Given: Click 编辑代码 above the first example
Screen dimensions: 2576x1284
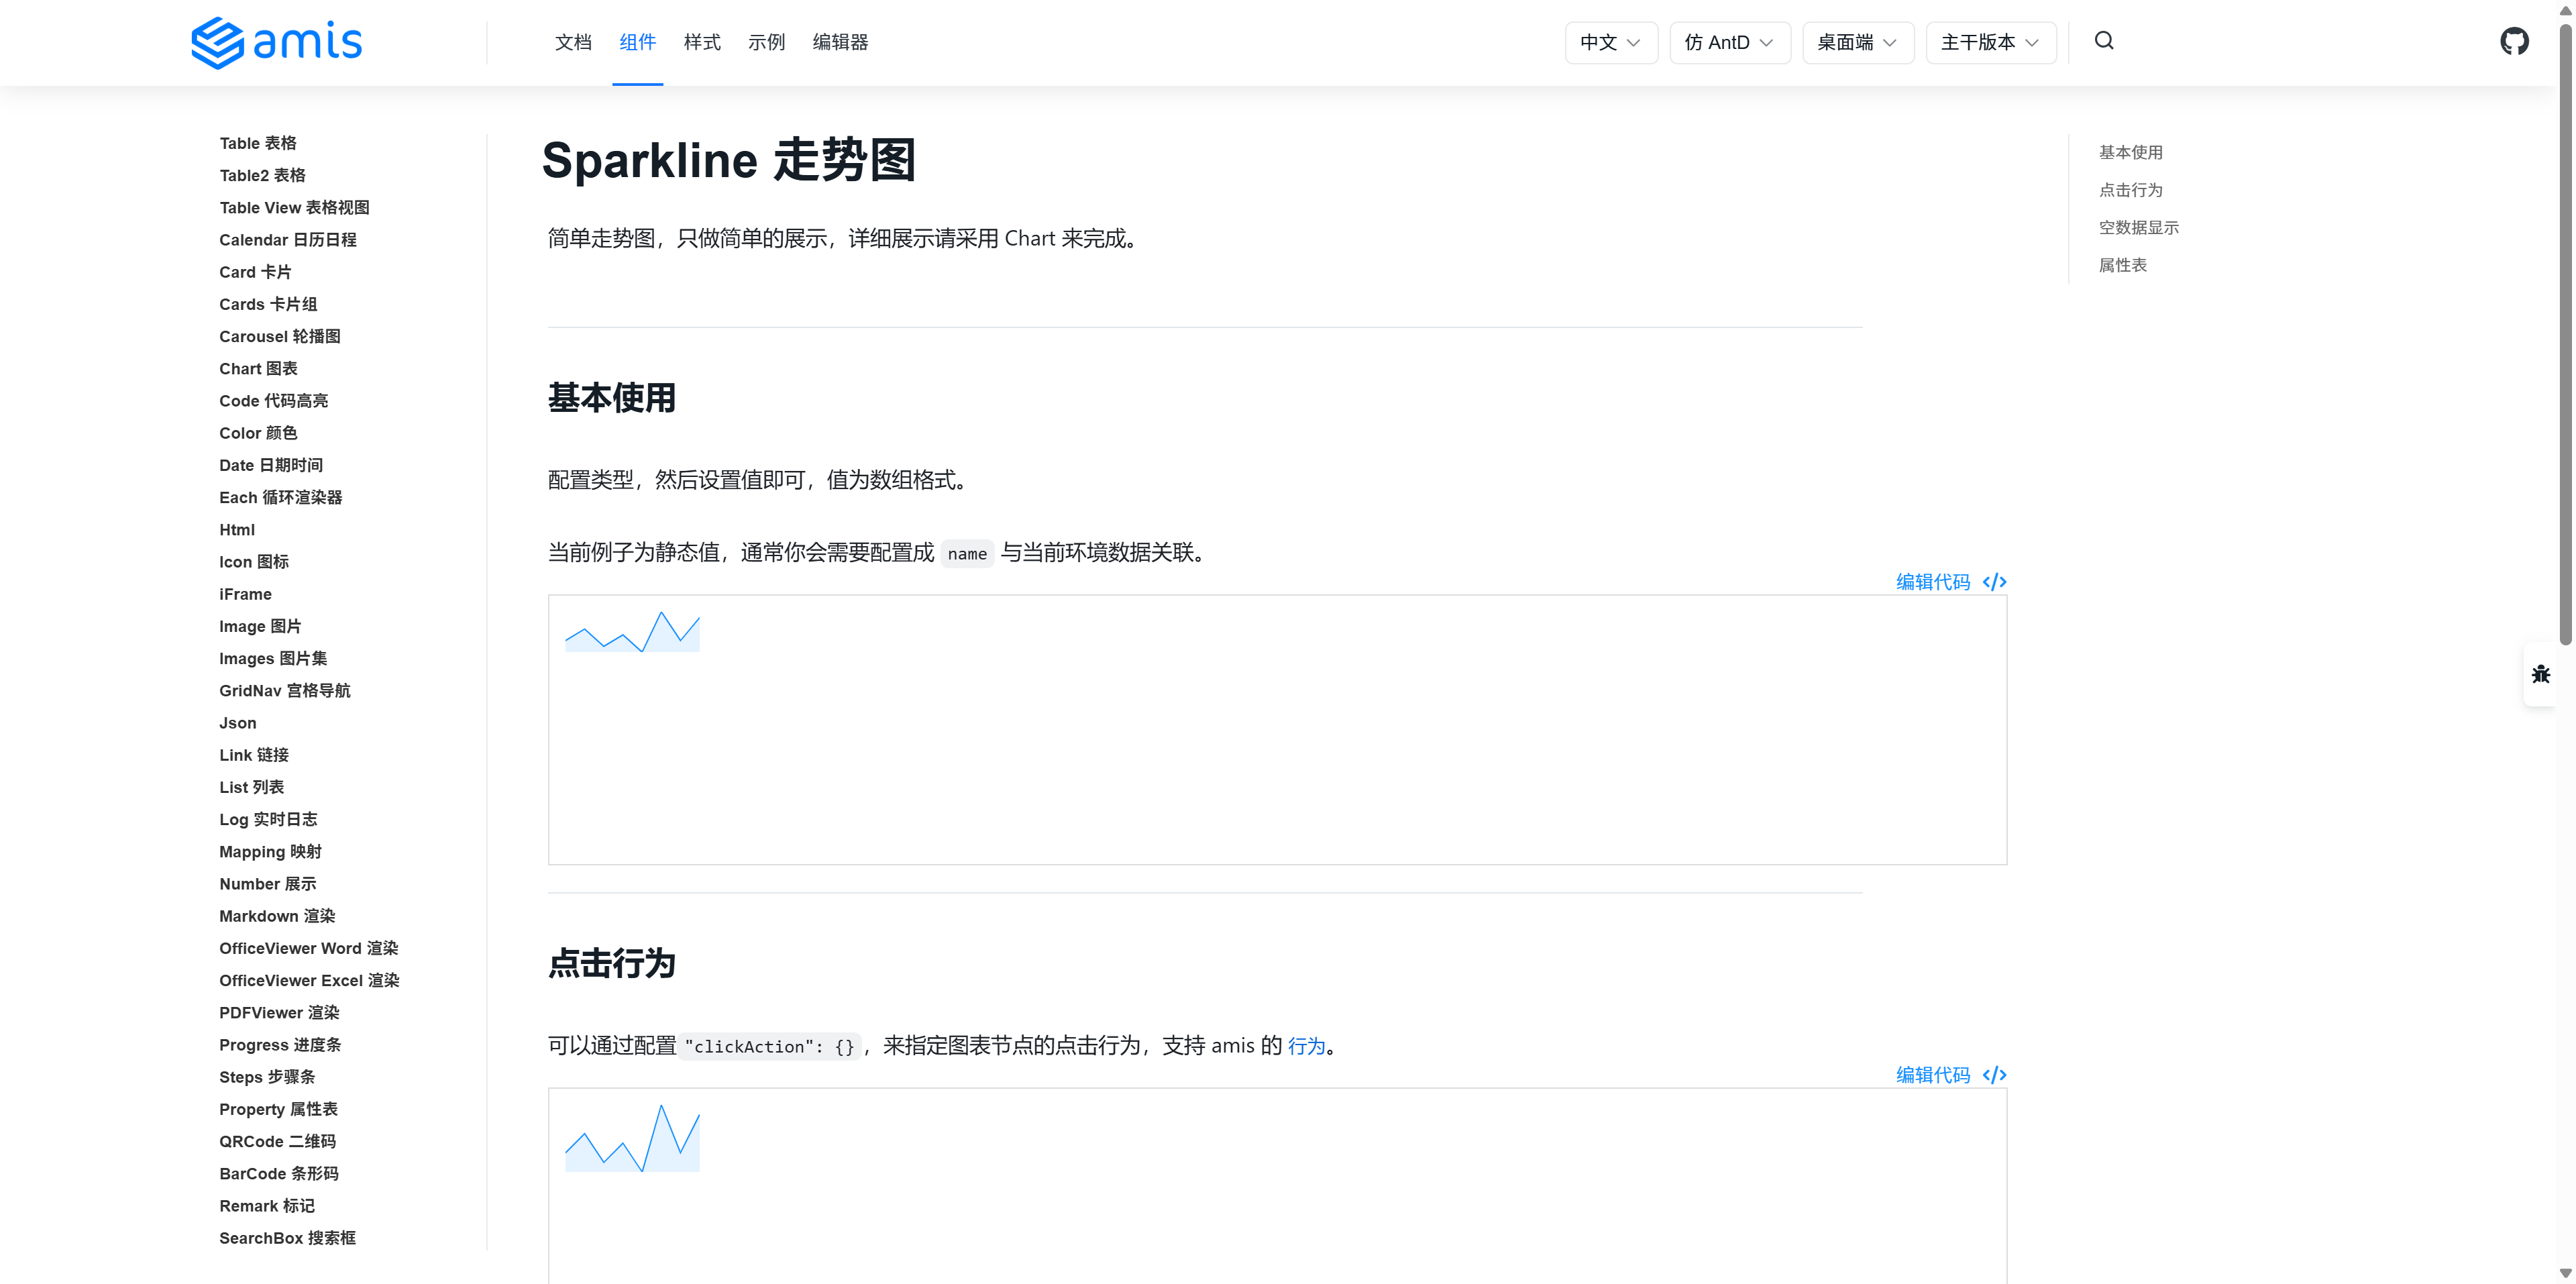Looking at the screenshot, I should point(1932,582).
